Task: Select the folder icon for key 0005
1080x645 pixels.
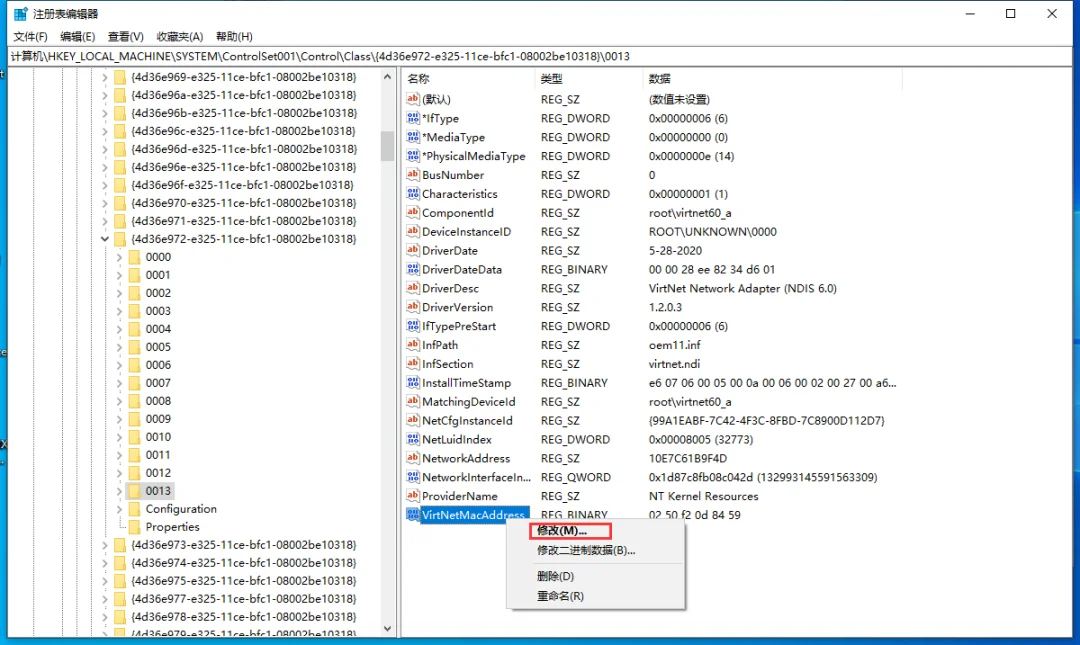Action: 134,347
